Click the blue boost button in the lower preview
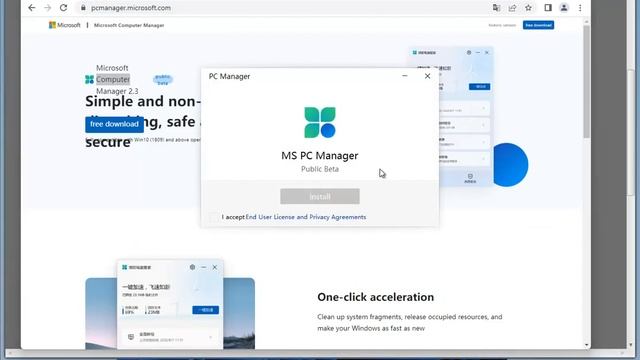 (205, 310)
